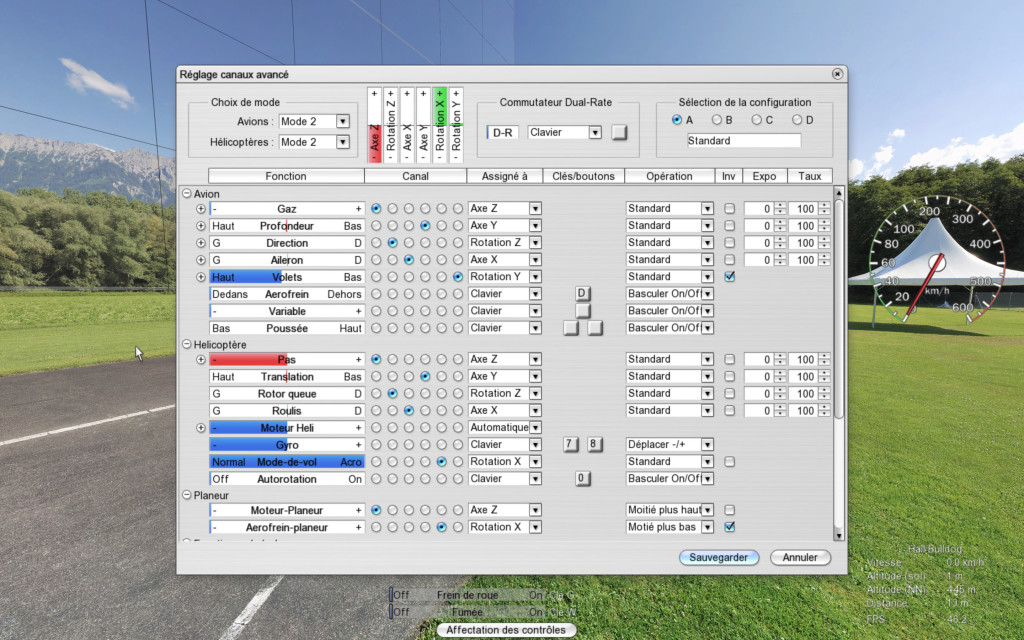
Task: Collapse the Avion section
Action: pyautogui.click(x=186, y=193)
